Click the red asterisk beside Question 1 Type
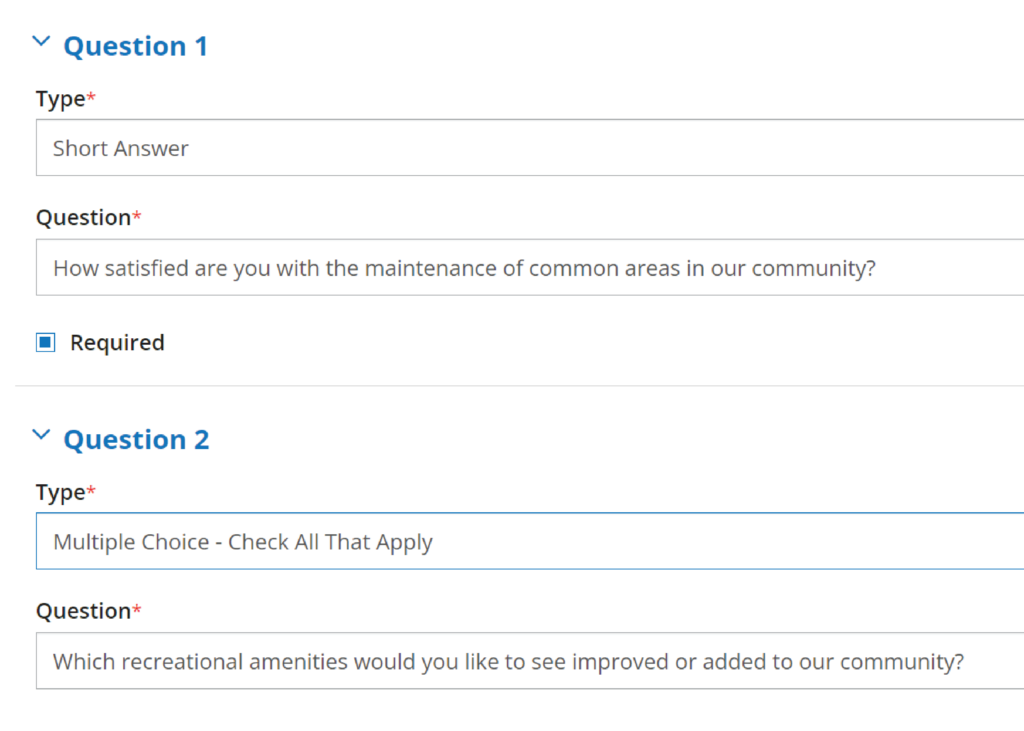The height and width of the screenshot is (731, 1024). tap(91, 97)
